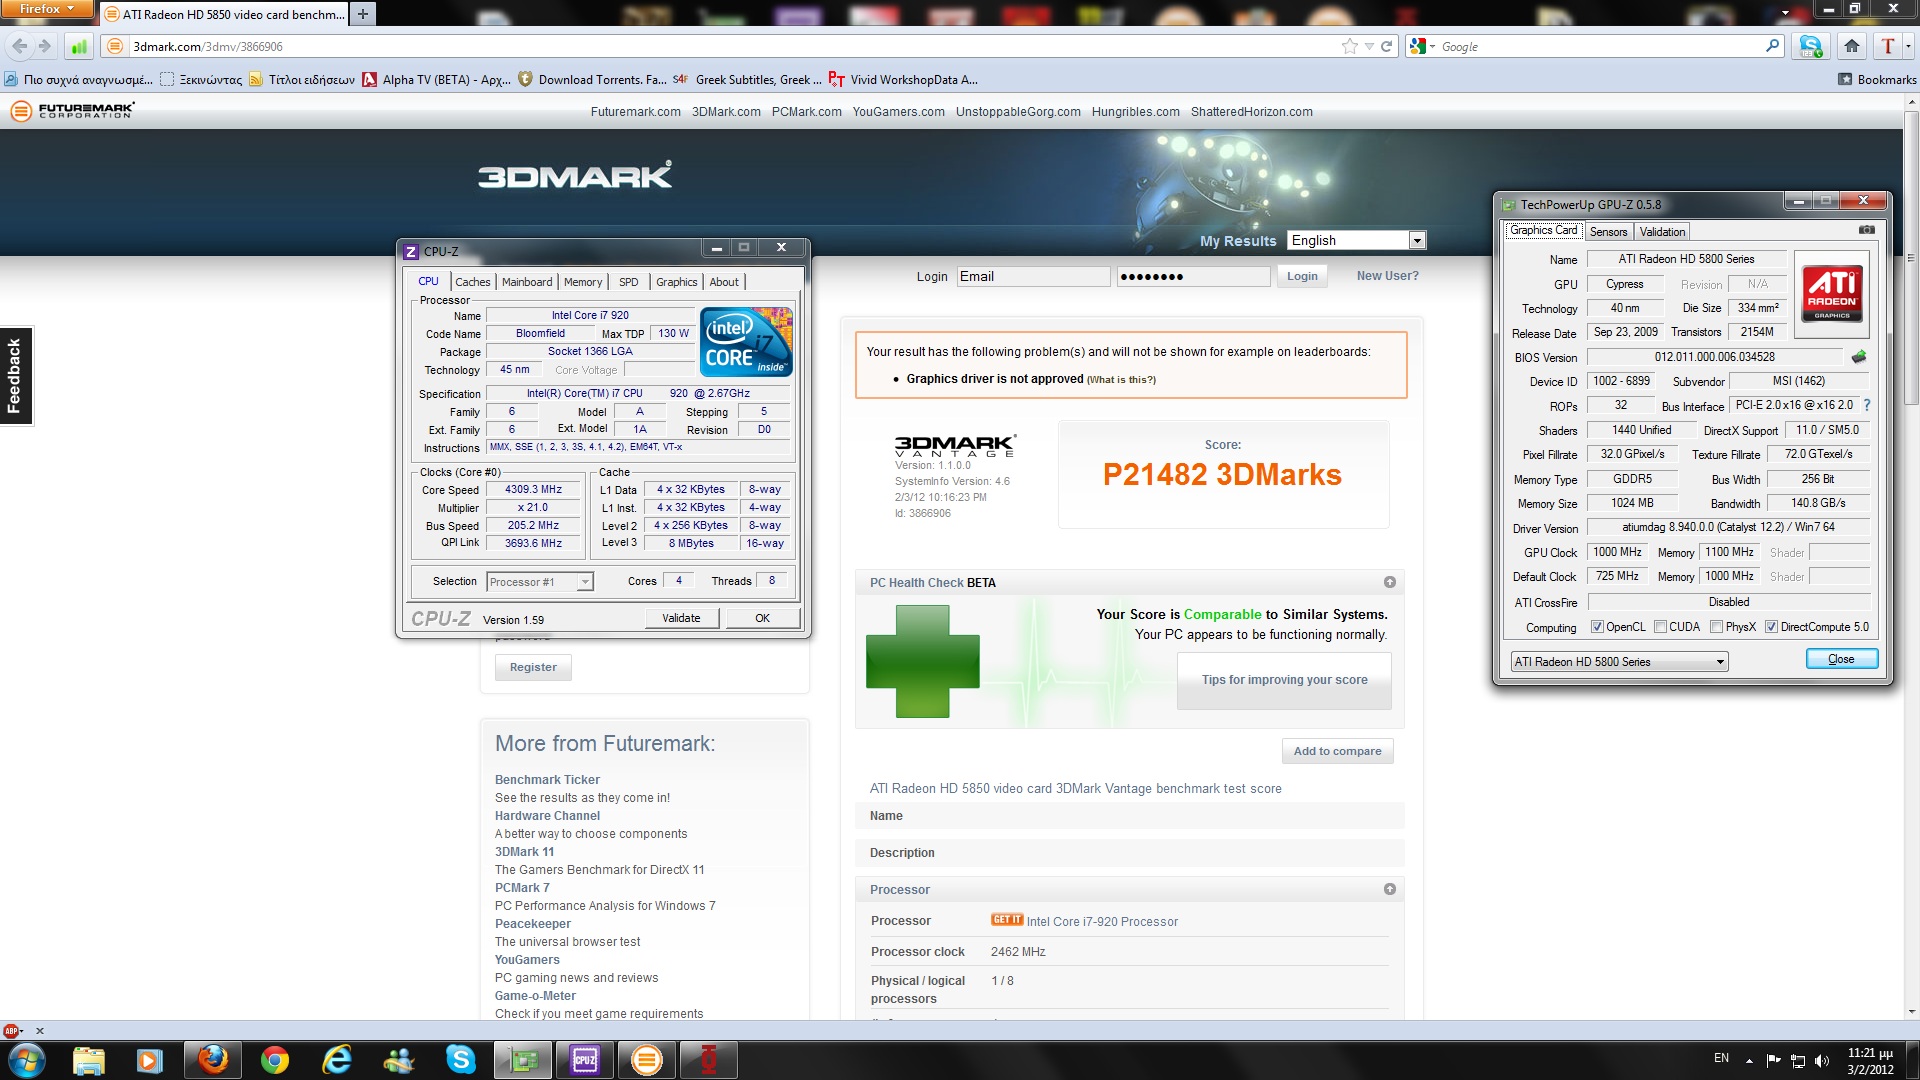Click the Firefox URL address field
This screenshot has height=1080, width=1920.
(735, 46)
